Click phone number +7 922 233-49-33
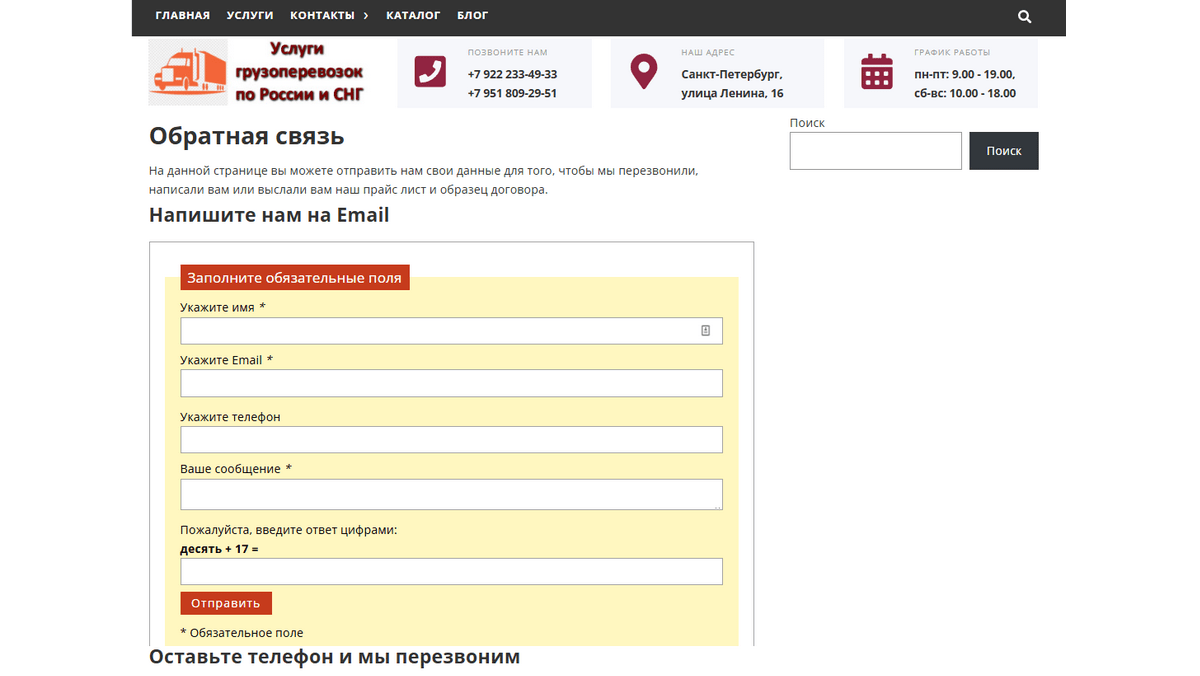1200x676 pixels. coord(512,75)
